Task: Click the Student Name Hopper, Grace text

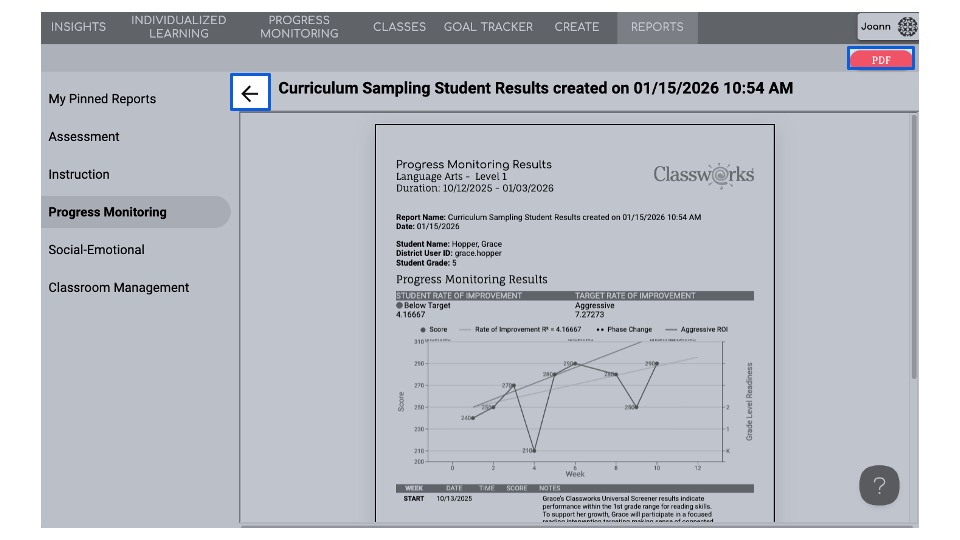Action: pyautogui.click(x=449, y=244)
